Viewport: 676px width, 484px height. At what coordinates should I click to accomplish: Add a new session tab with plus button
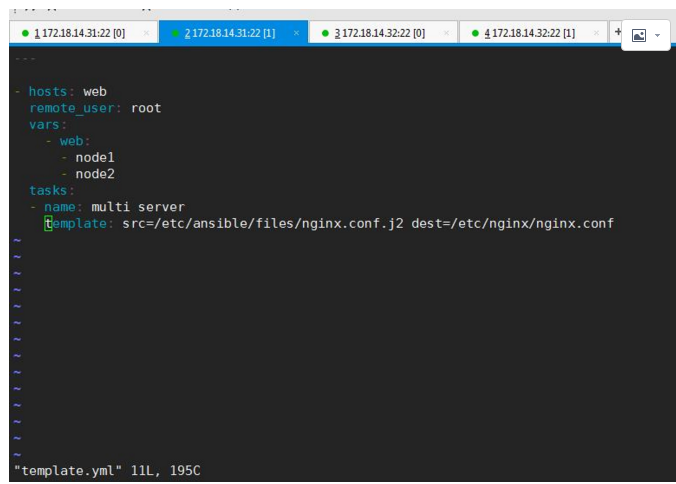tap(617, 32)
